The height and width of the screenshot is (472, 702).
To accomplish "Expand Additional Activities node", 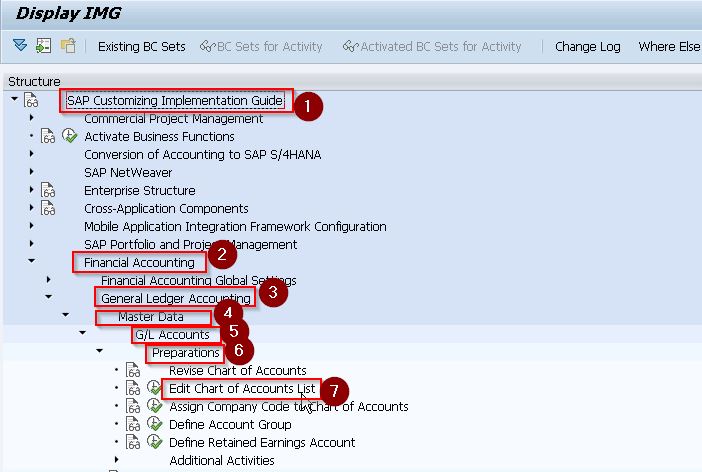I will point(116,459).
